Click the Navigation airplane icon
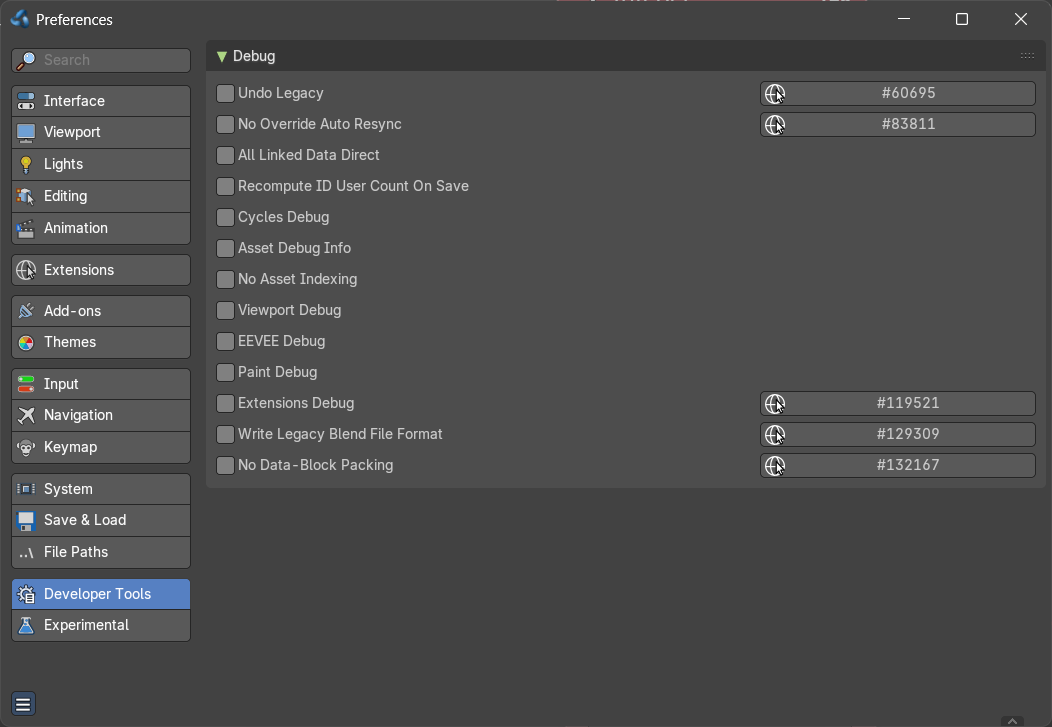The image size is (1052, 727). [x=26, y=415]
